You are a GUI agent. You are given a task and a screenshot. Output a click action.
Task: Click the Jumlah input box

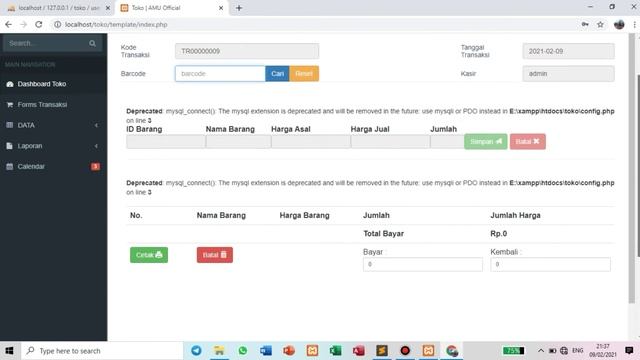click(x=447, y=142)
